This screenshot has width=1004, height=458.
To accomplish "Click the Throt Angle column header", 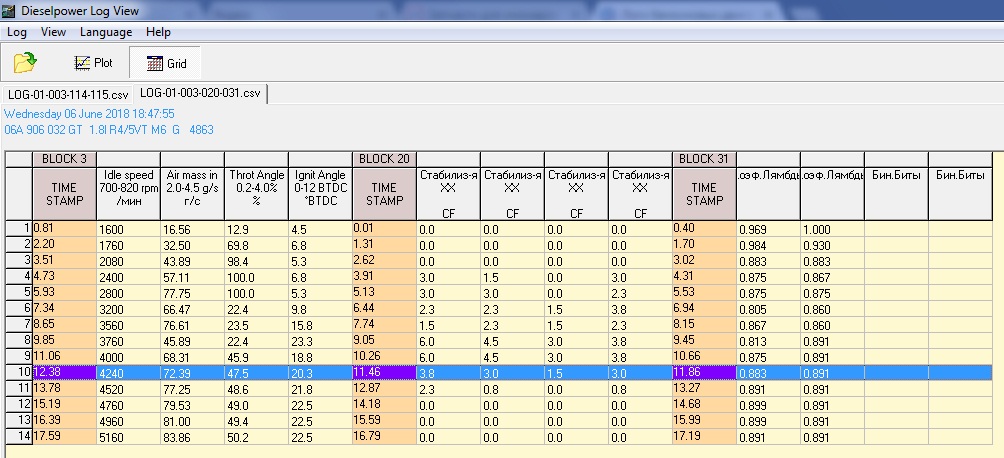I will [x=256, y=187].
